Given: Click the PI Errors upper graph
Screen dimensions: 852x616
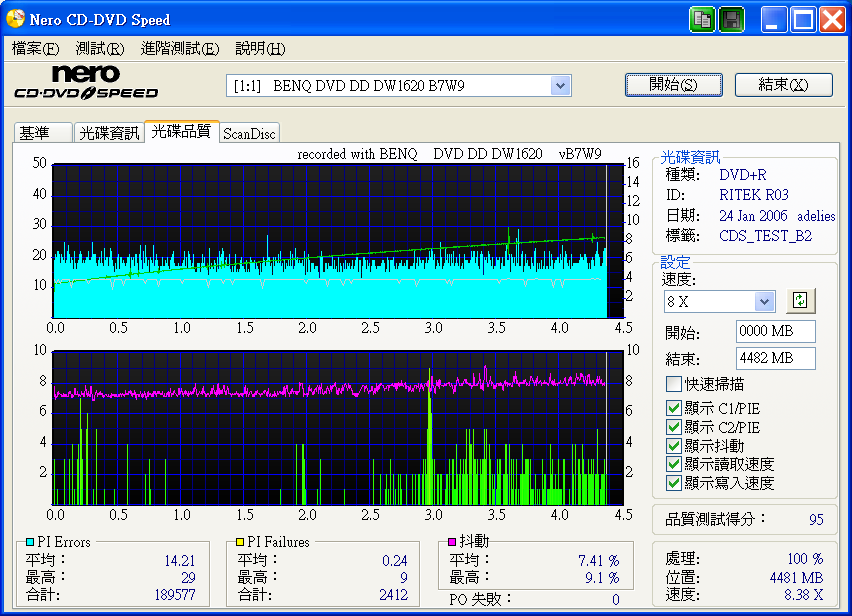Looking at the screenshot, I should click(337, 241).
